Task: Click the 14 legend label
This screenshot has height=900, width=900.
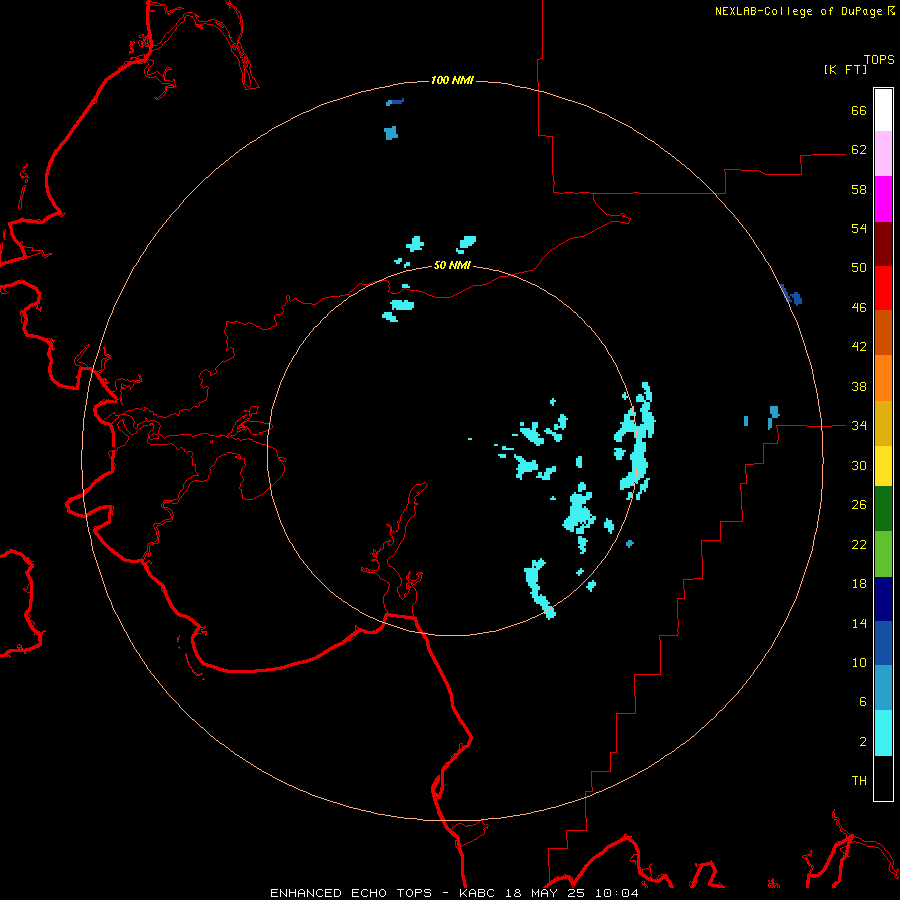Action: click(859, 623)
